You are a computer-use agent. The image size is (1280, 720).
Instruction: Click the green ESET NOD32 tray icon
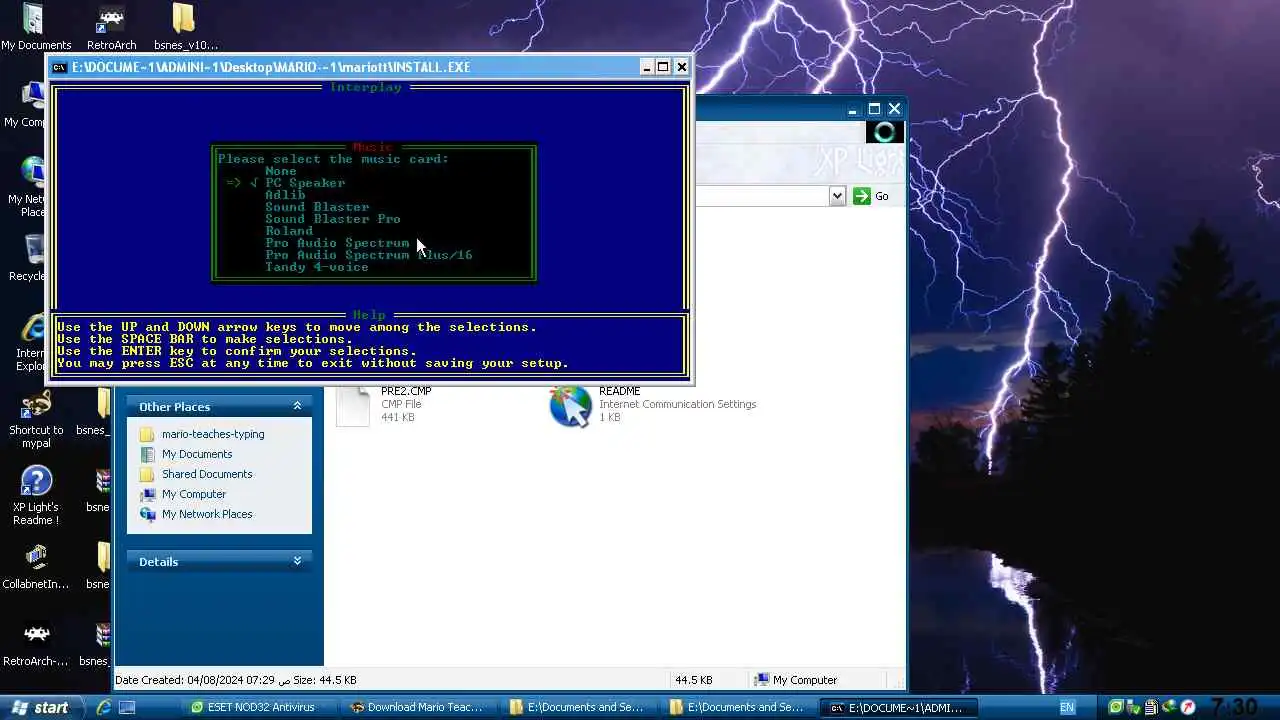pos(1116,707)
